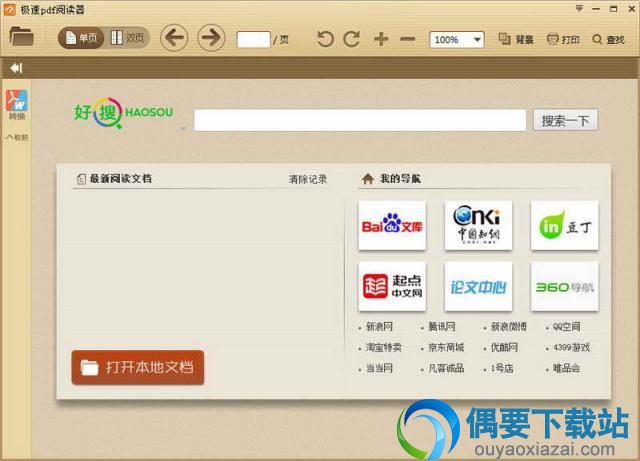The width and height of the screenshot is (640, 461).
Task: Click the 打开本地文档 button
Action: click(x=138, y=367)
